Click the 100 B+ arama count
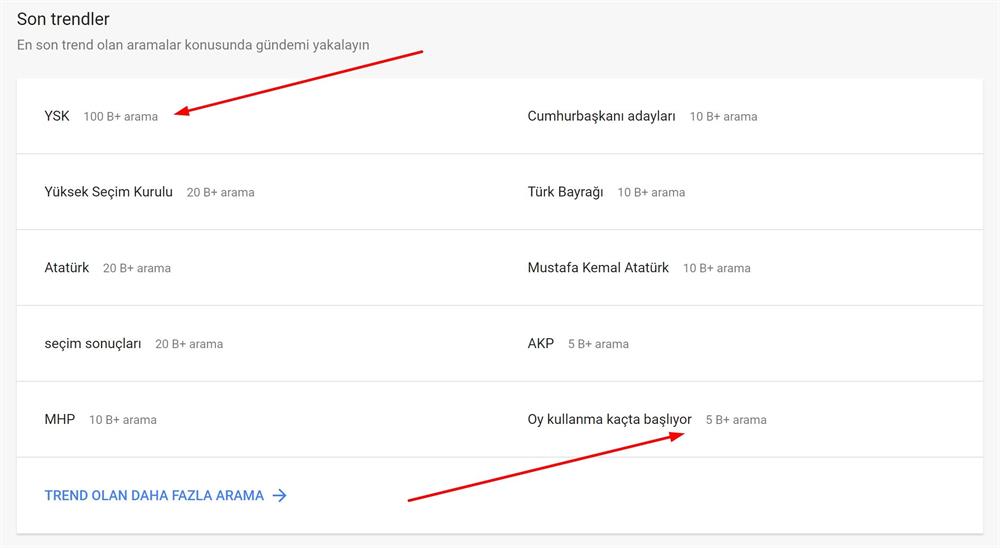Screen dimensions: 1000x548 point(121,117)
